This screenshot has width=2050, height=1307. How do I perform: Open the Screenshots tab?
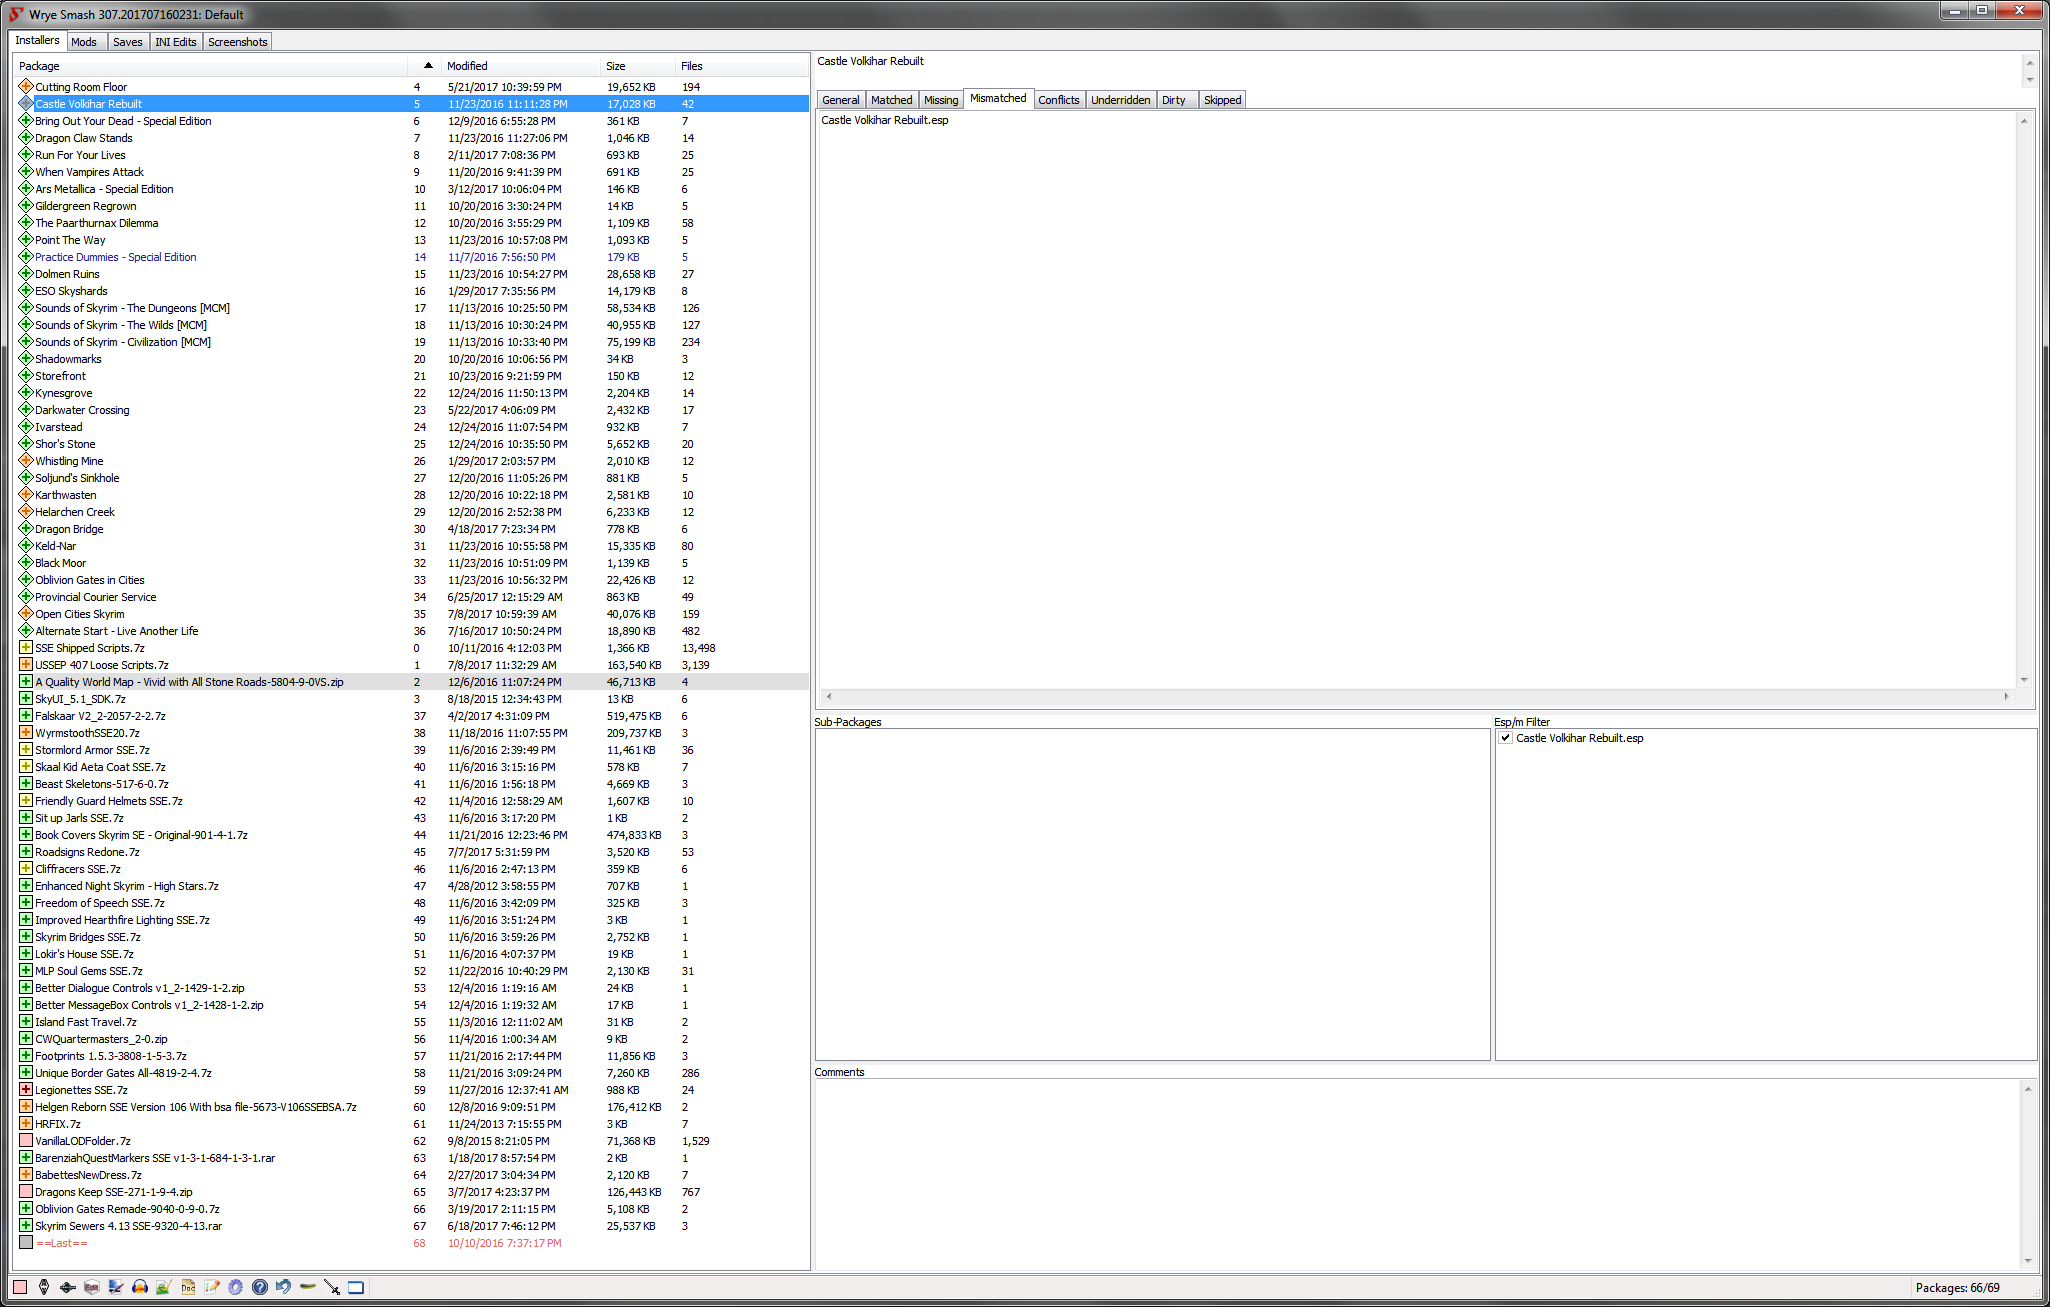tap(238, 42)
